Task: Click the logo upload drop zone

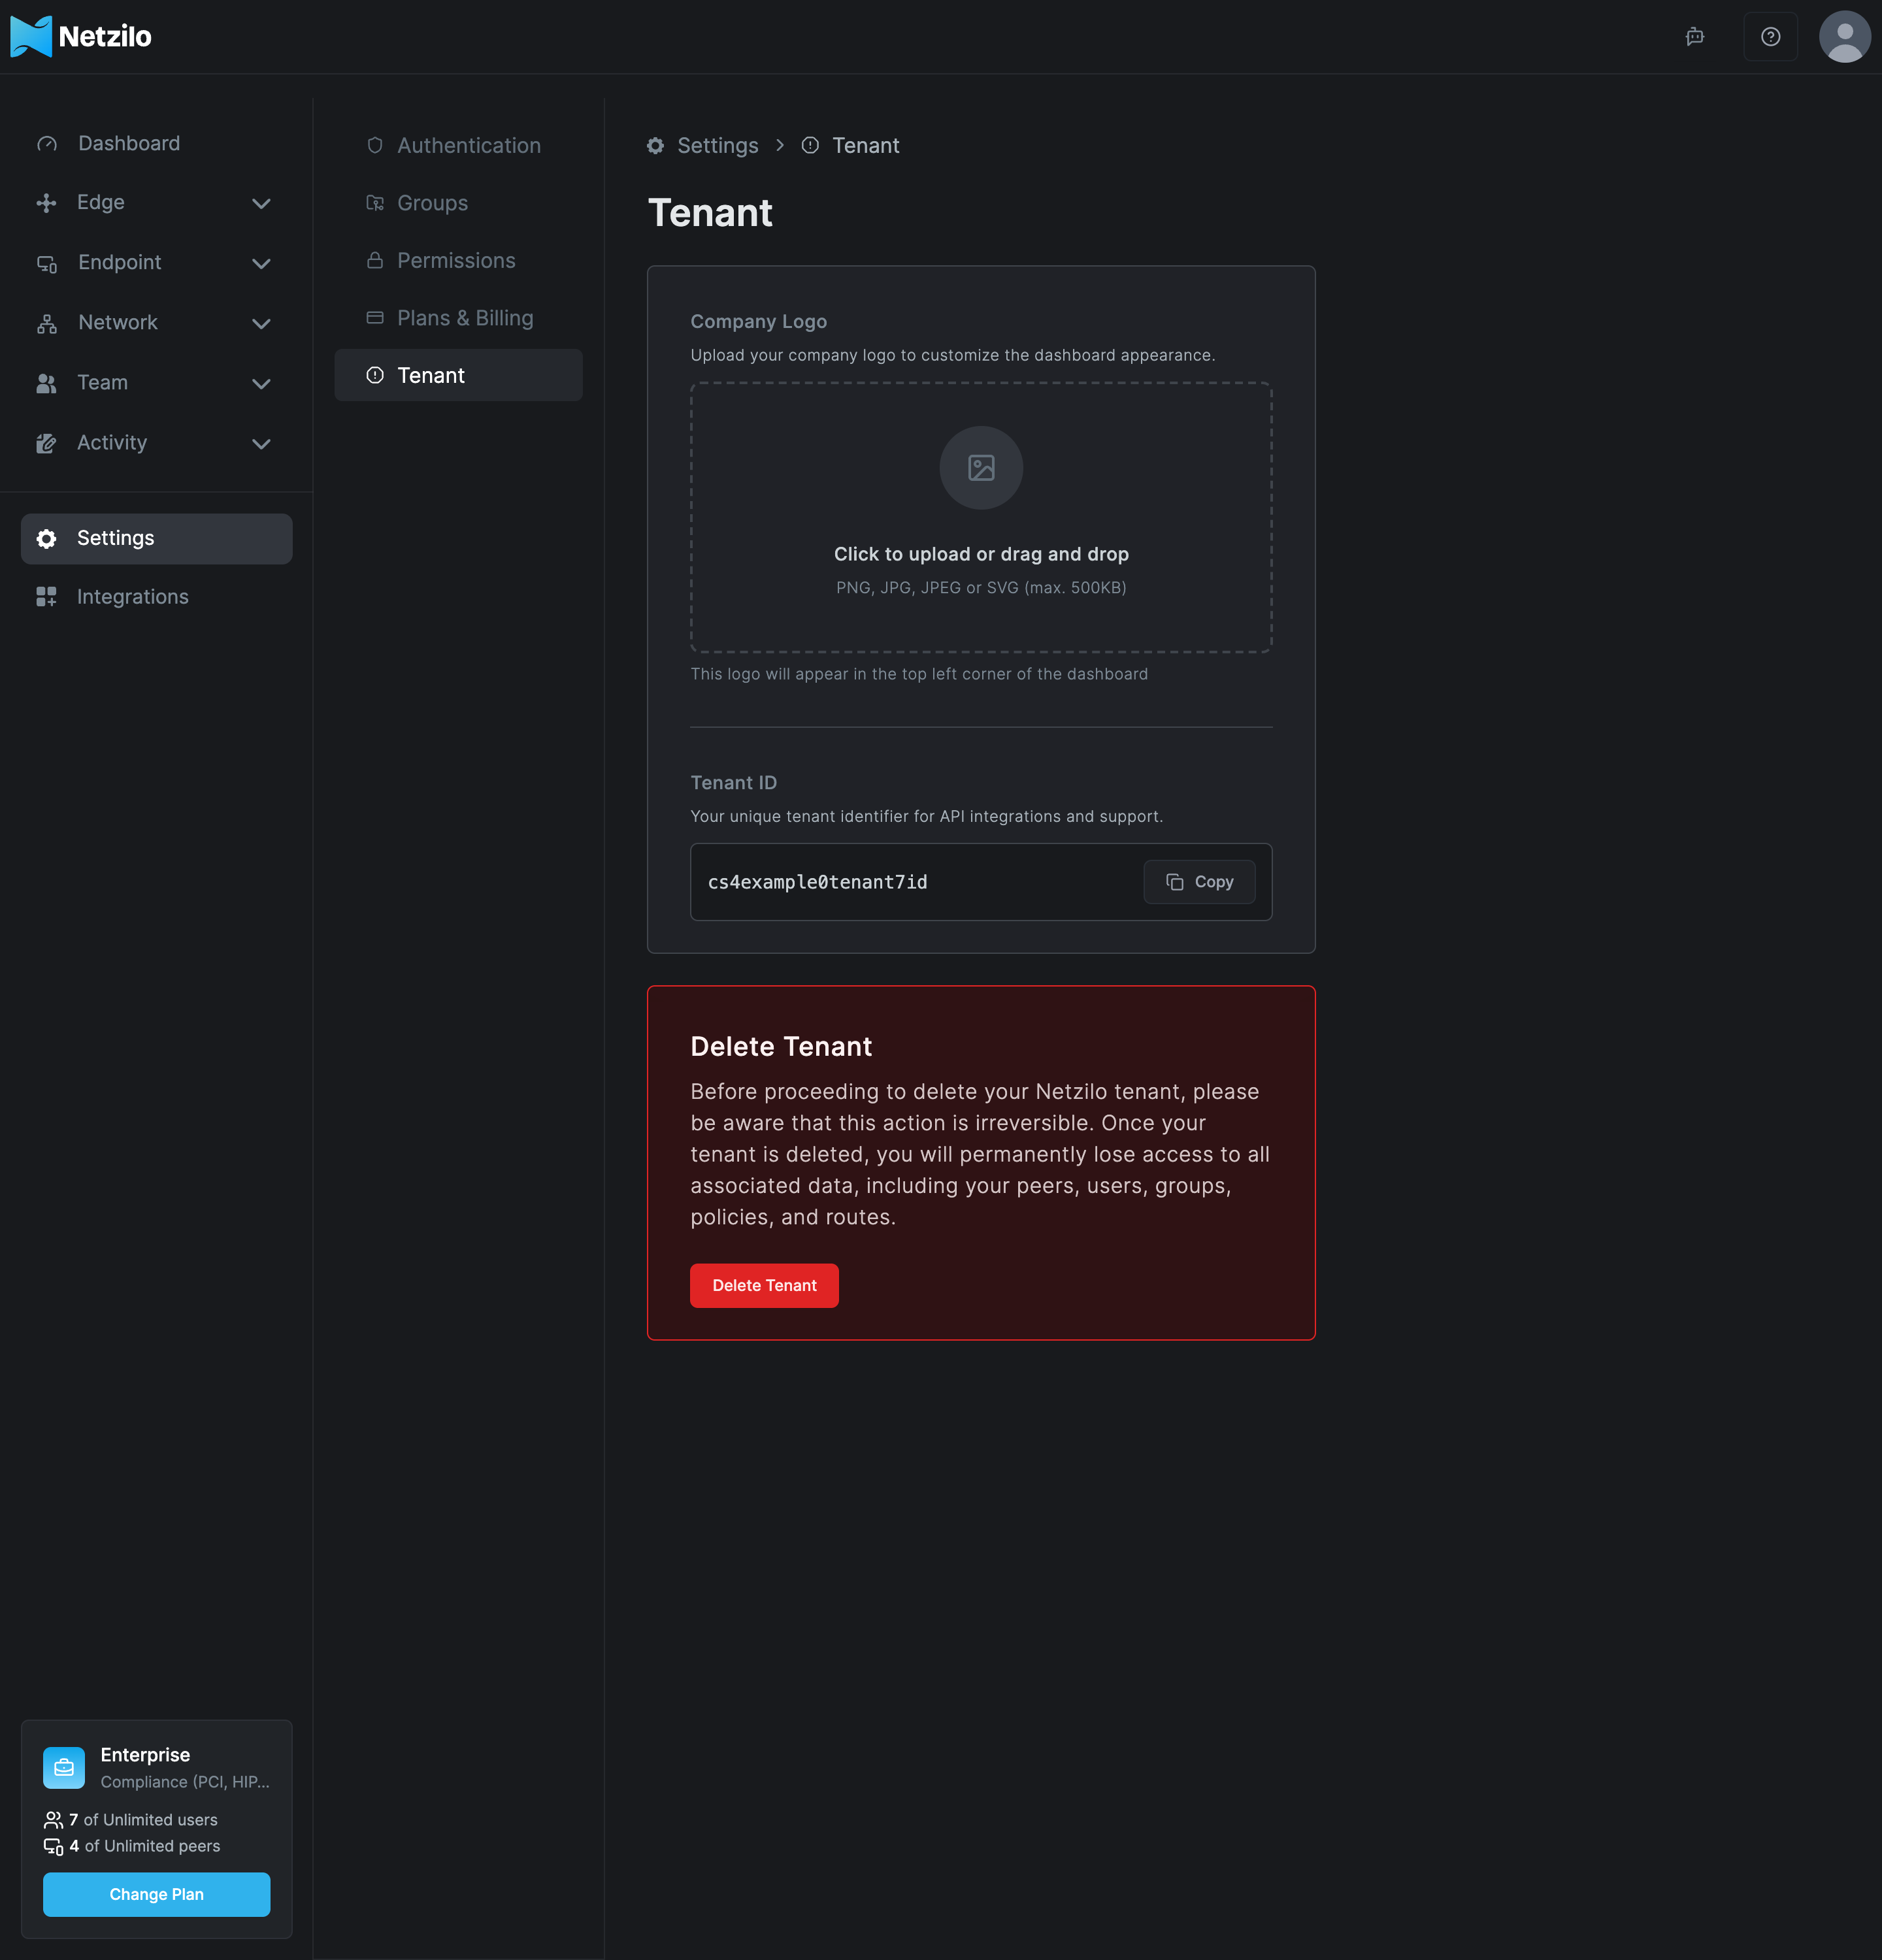Action: coord(981,518)
